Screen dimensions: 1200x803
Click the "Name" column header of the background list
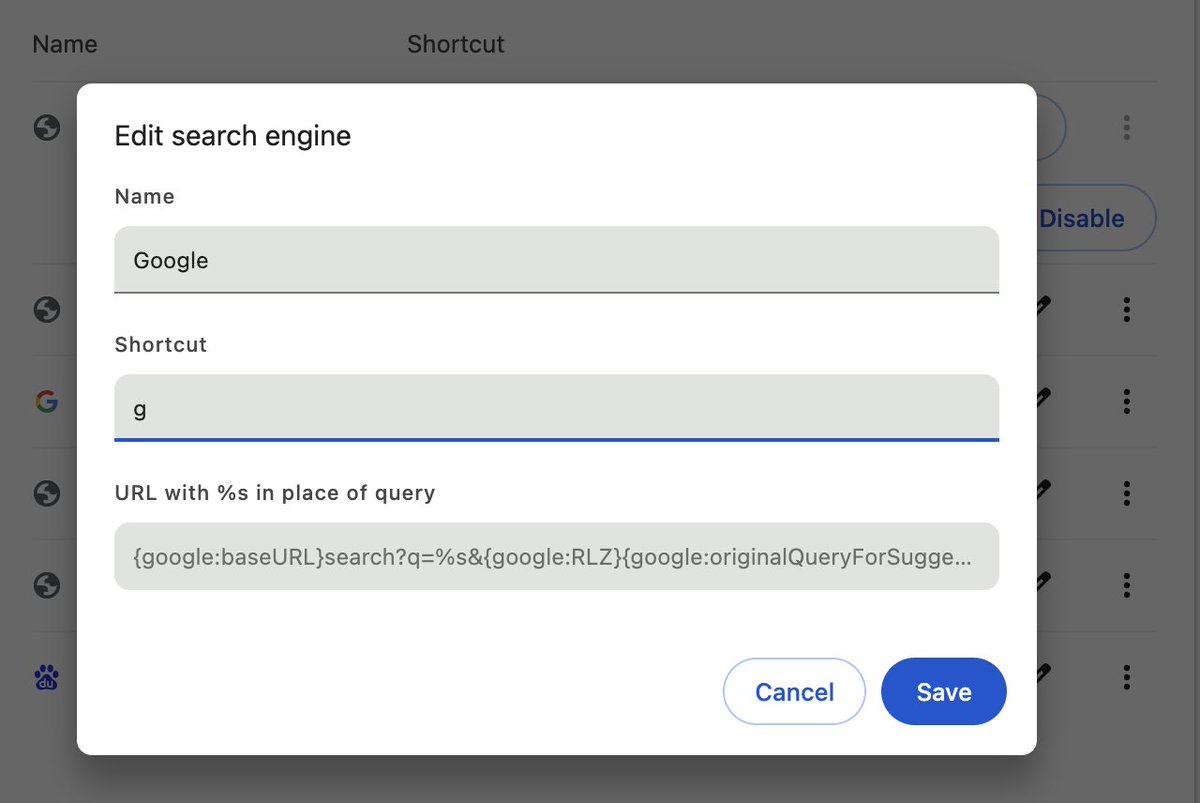pos(65,44)
